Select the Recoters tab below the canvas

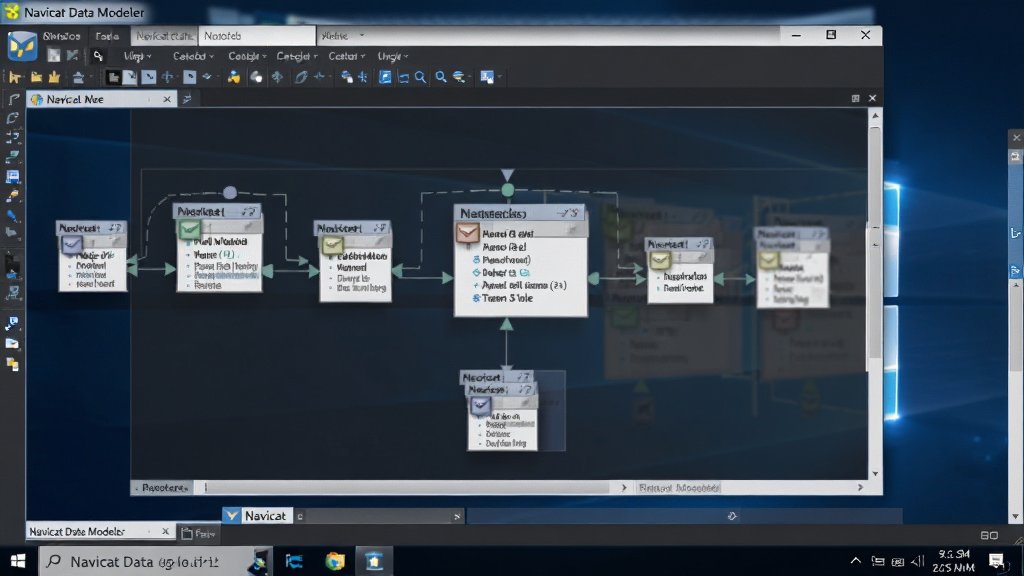click(161, 488)
